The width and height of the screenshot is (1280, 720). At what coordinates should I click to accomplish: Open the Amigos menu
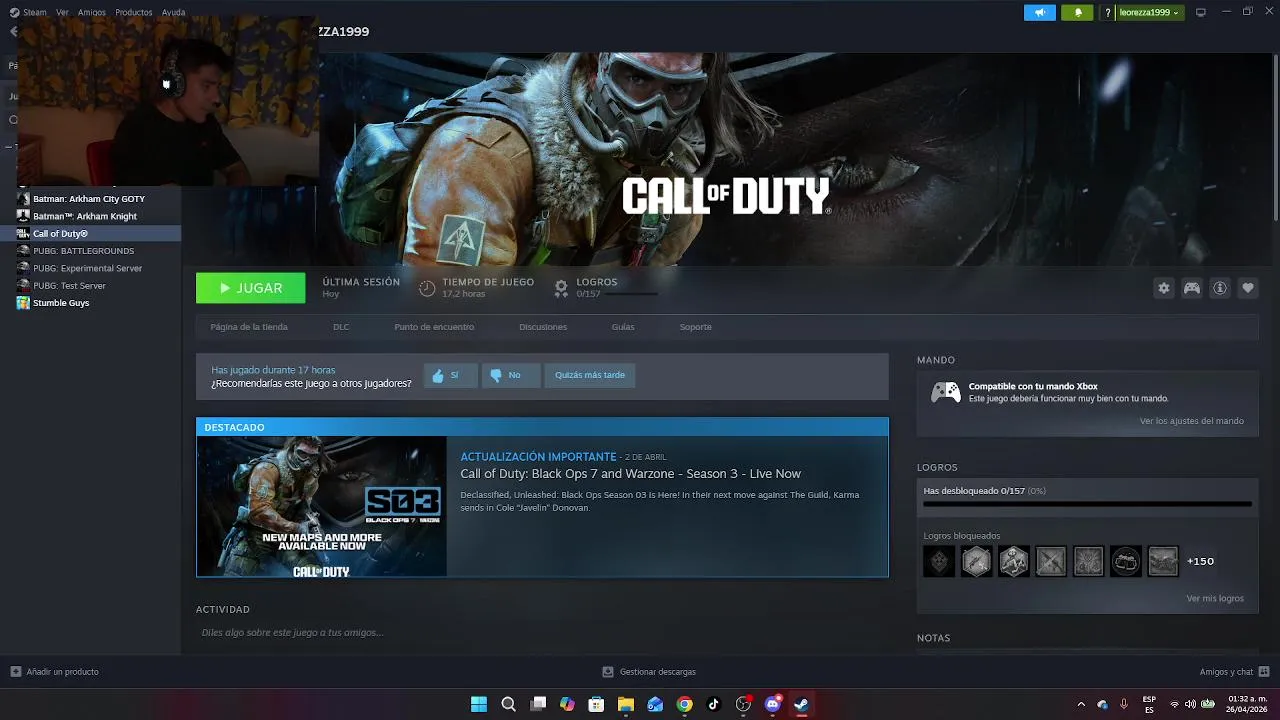click(91, 12)
